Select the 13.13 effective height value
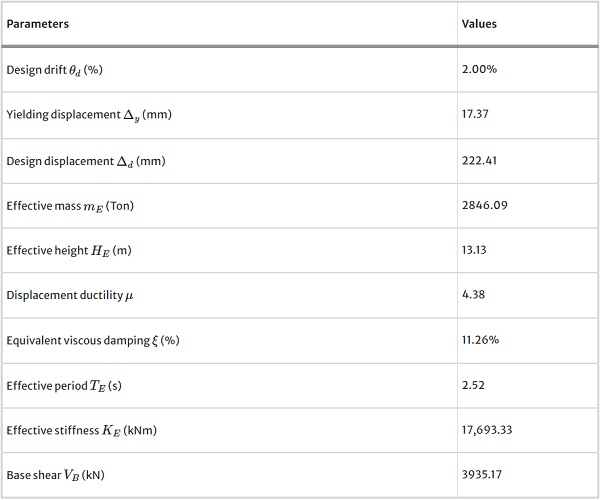Image resolution: width=600 pixels, height=500 pixels. tap(474, 250)
